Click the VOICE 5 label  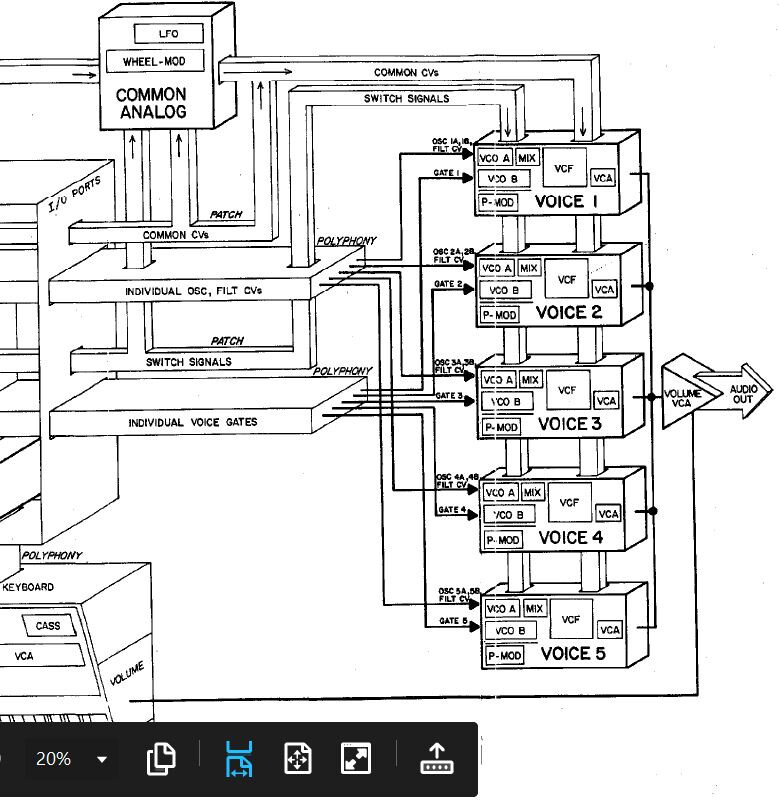[x=573, y=653]
